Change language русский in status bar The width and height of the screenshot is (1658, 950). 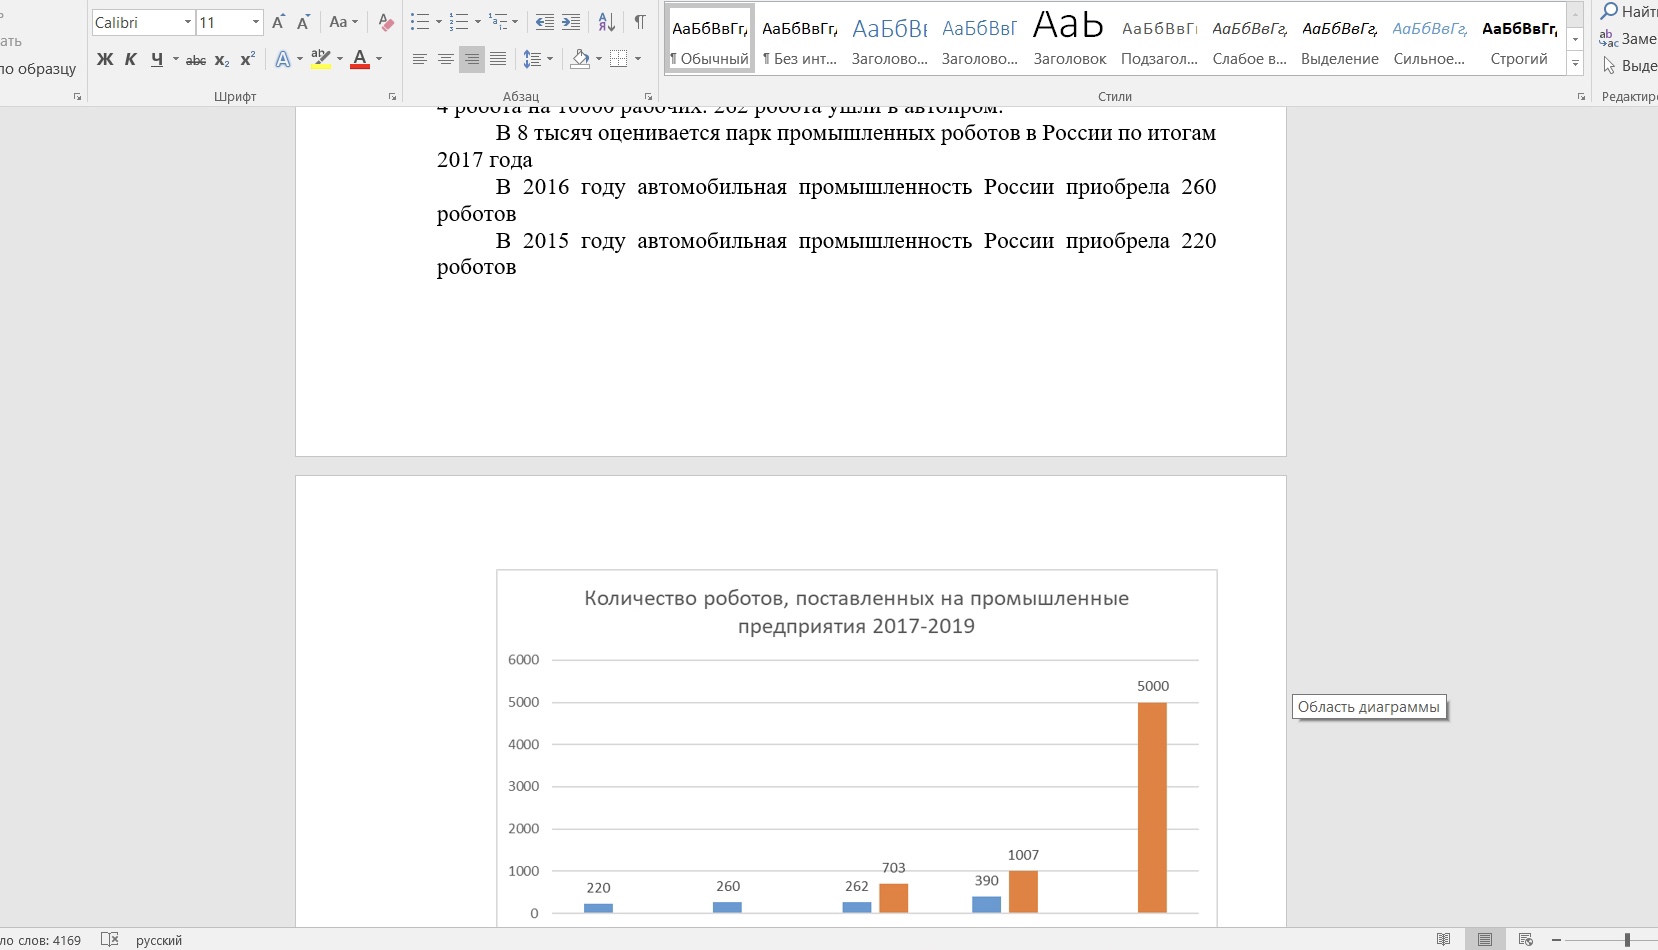[159, 941]
